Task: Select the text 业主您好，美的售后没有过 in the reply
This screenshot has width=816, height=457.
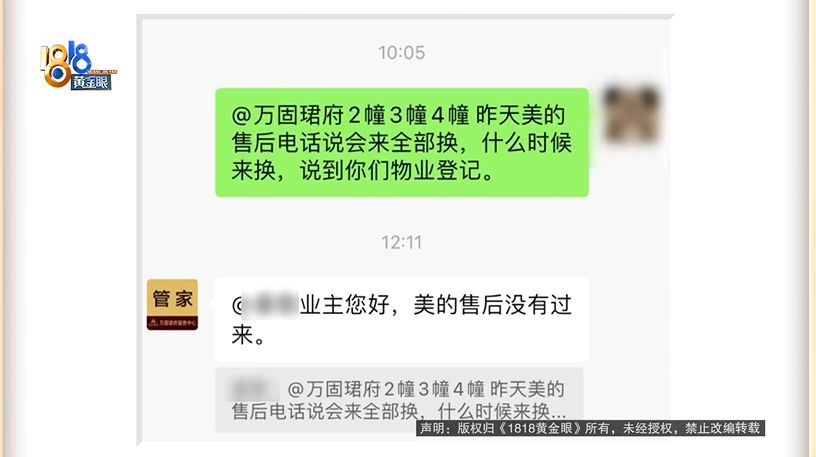Action: (436, 305)
